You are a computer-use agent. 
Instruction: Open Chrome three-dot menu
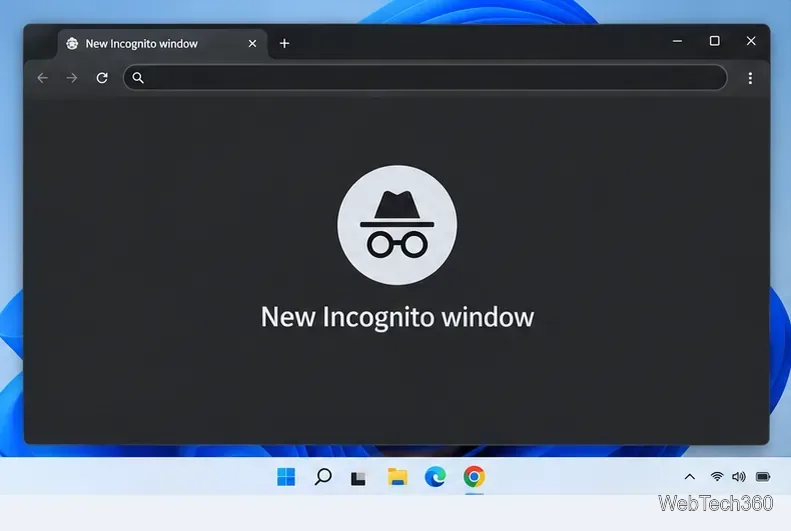[x=750, y=78]
